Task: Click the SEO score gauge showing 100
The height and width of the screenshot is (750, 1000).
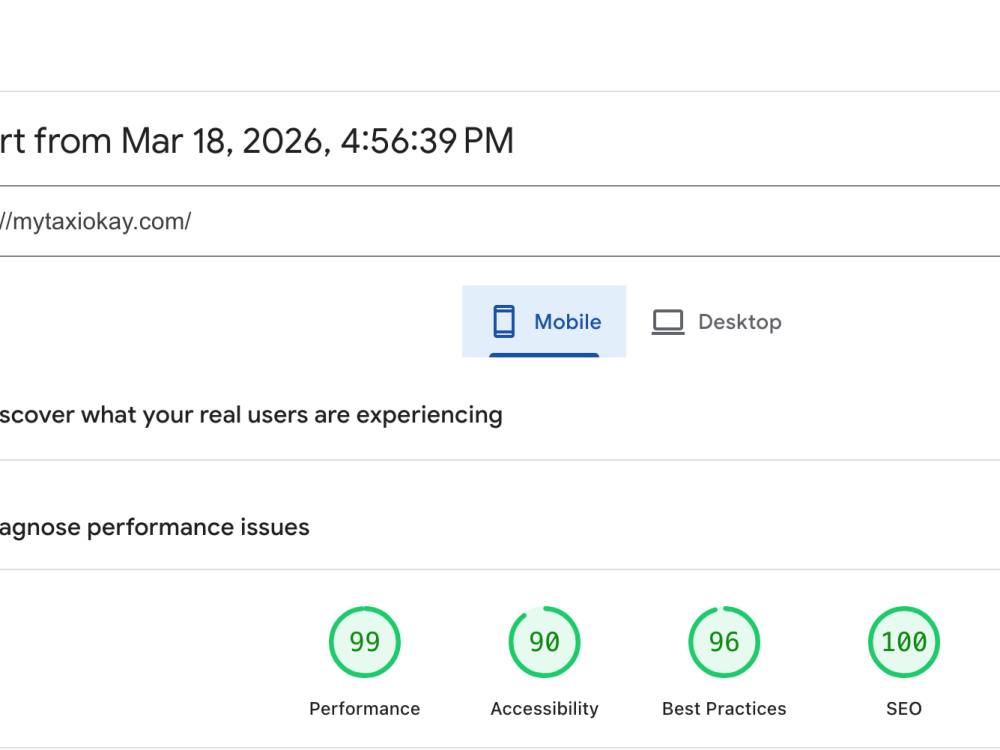Action: coord(904,642)
